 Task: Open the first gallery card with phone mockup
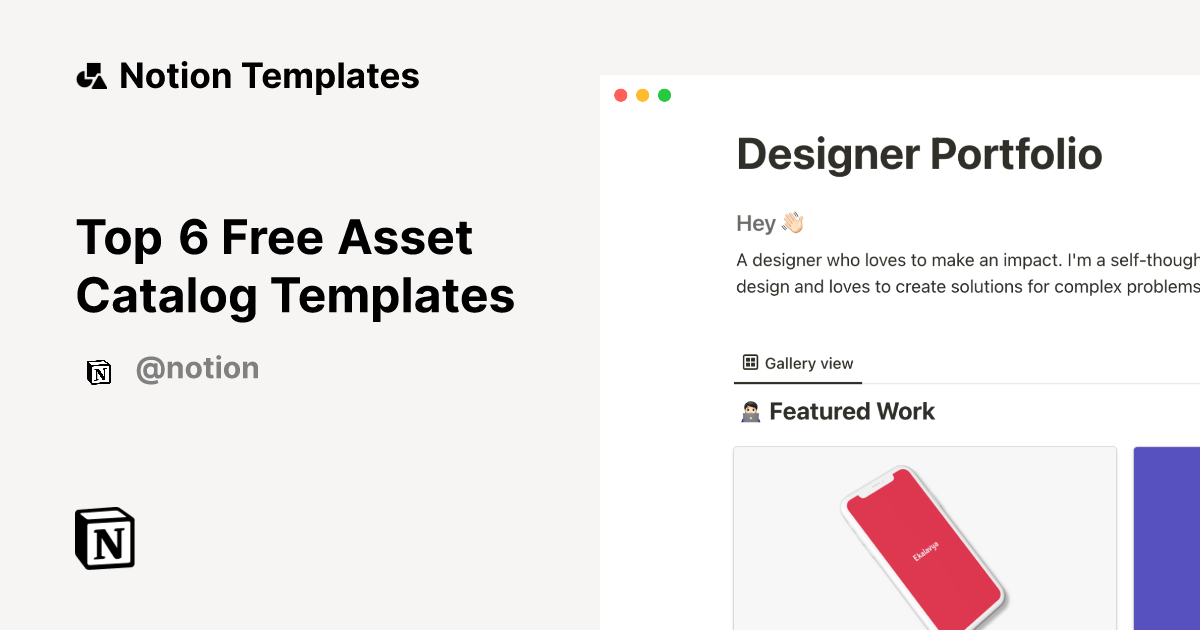pos(924,538)
